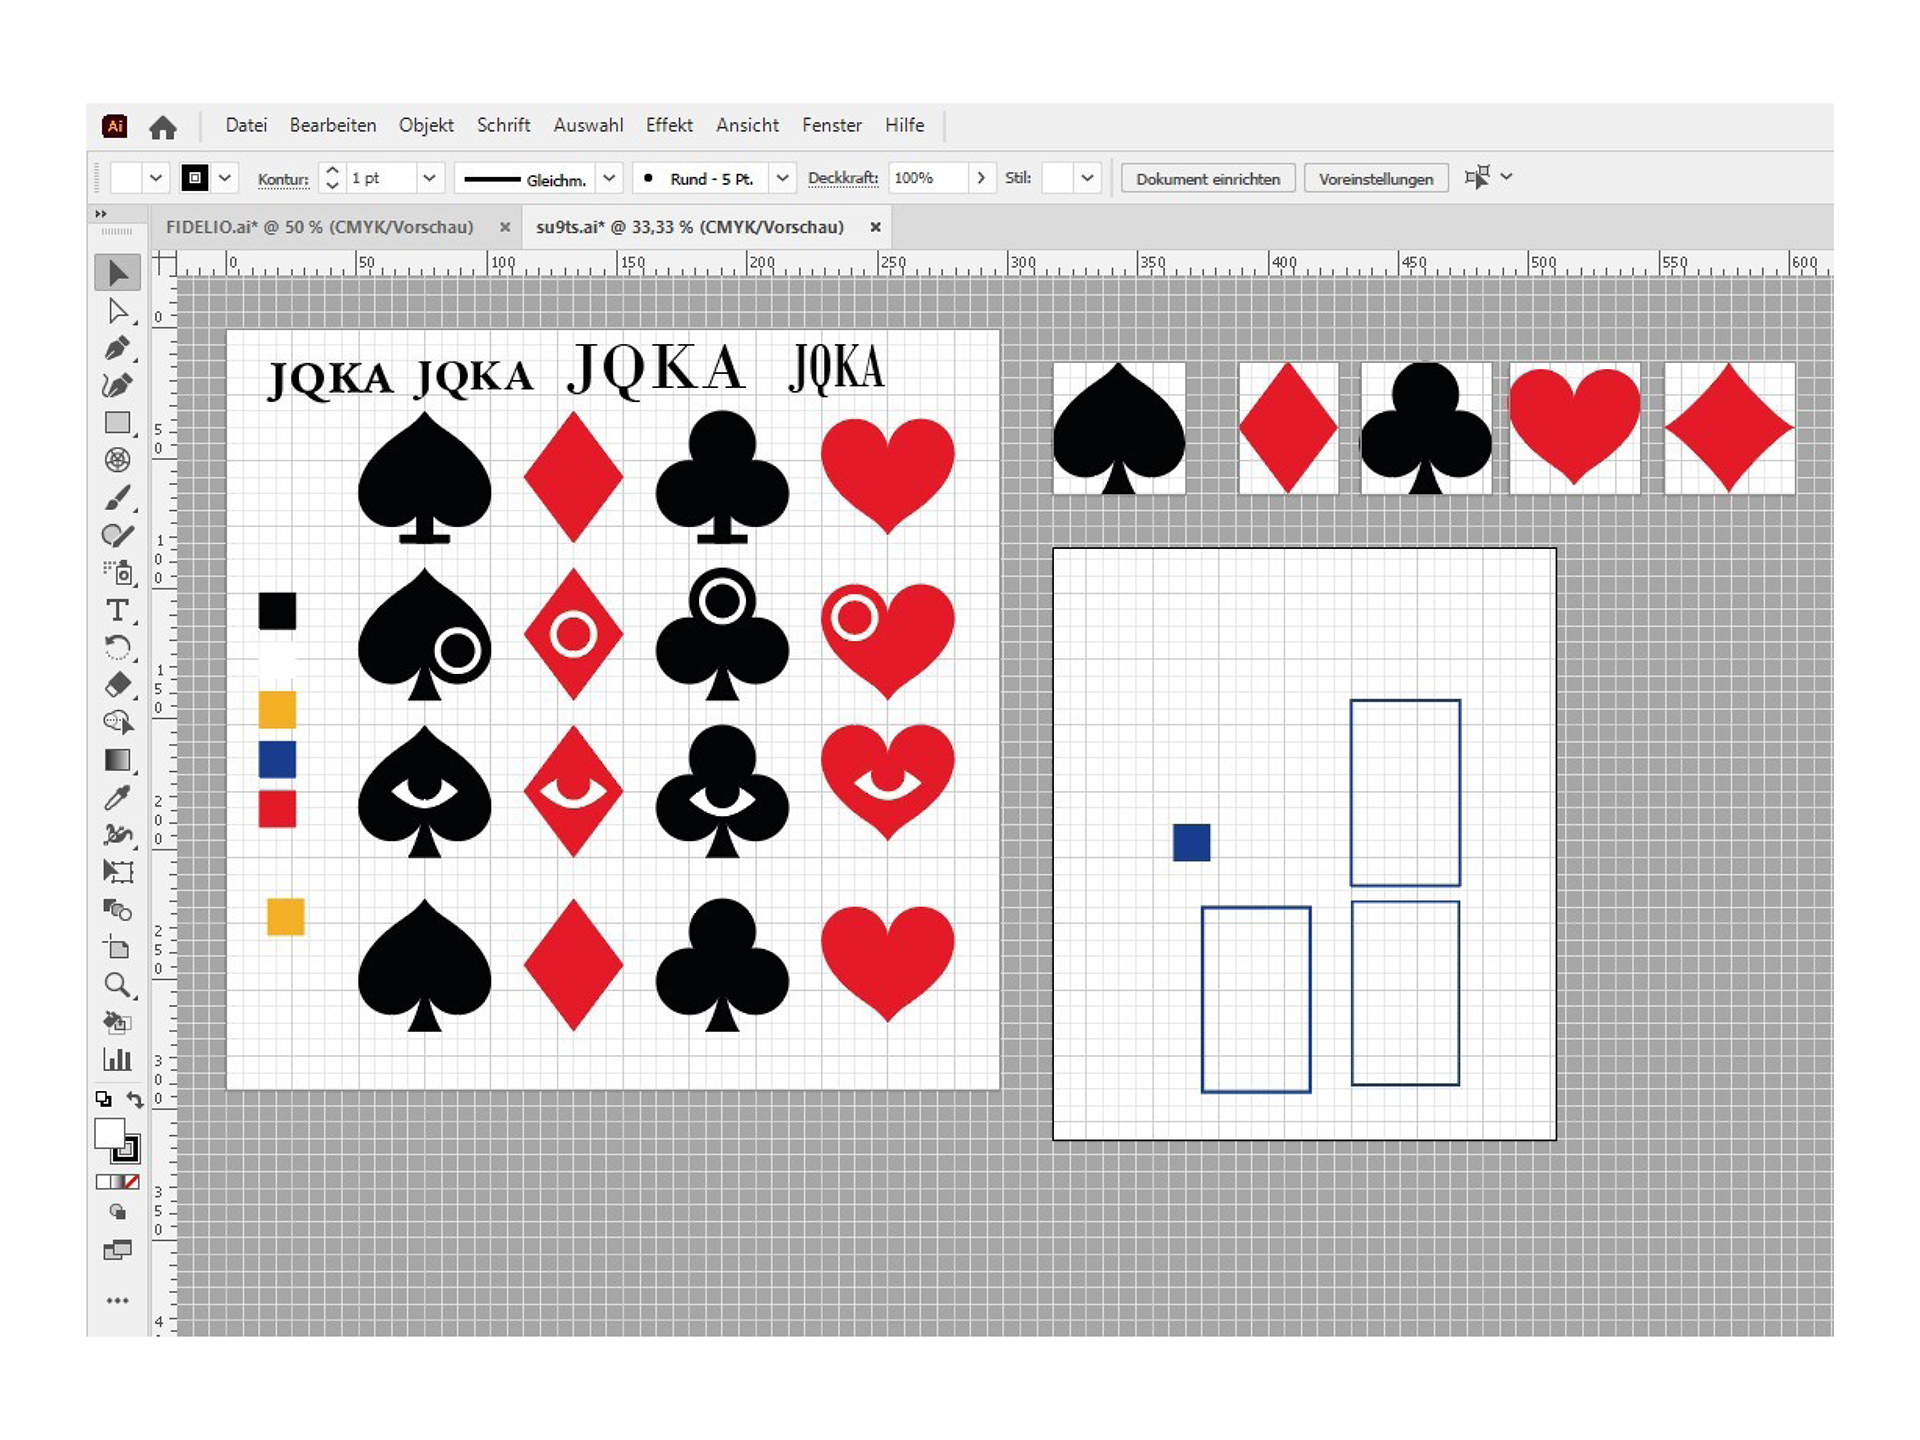
Task: Select the Symbol Sprayer tool
Action: pyautogui.click(x=118, y=573)
